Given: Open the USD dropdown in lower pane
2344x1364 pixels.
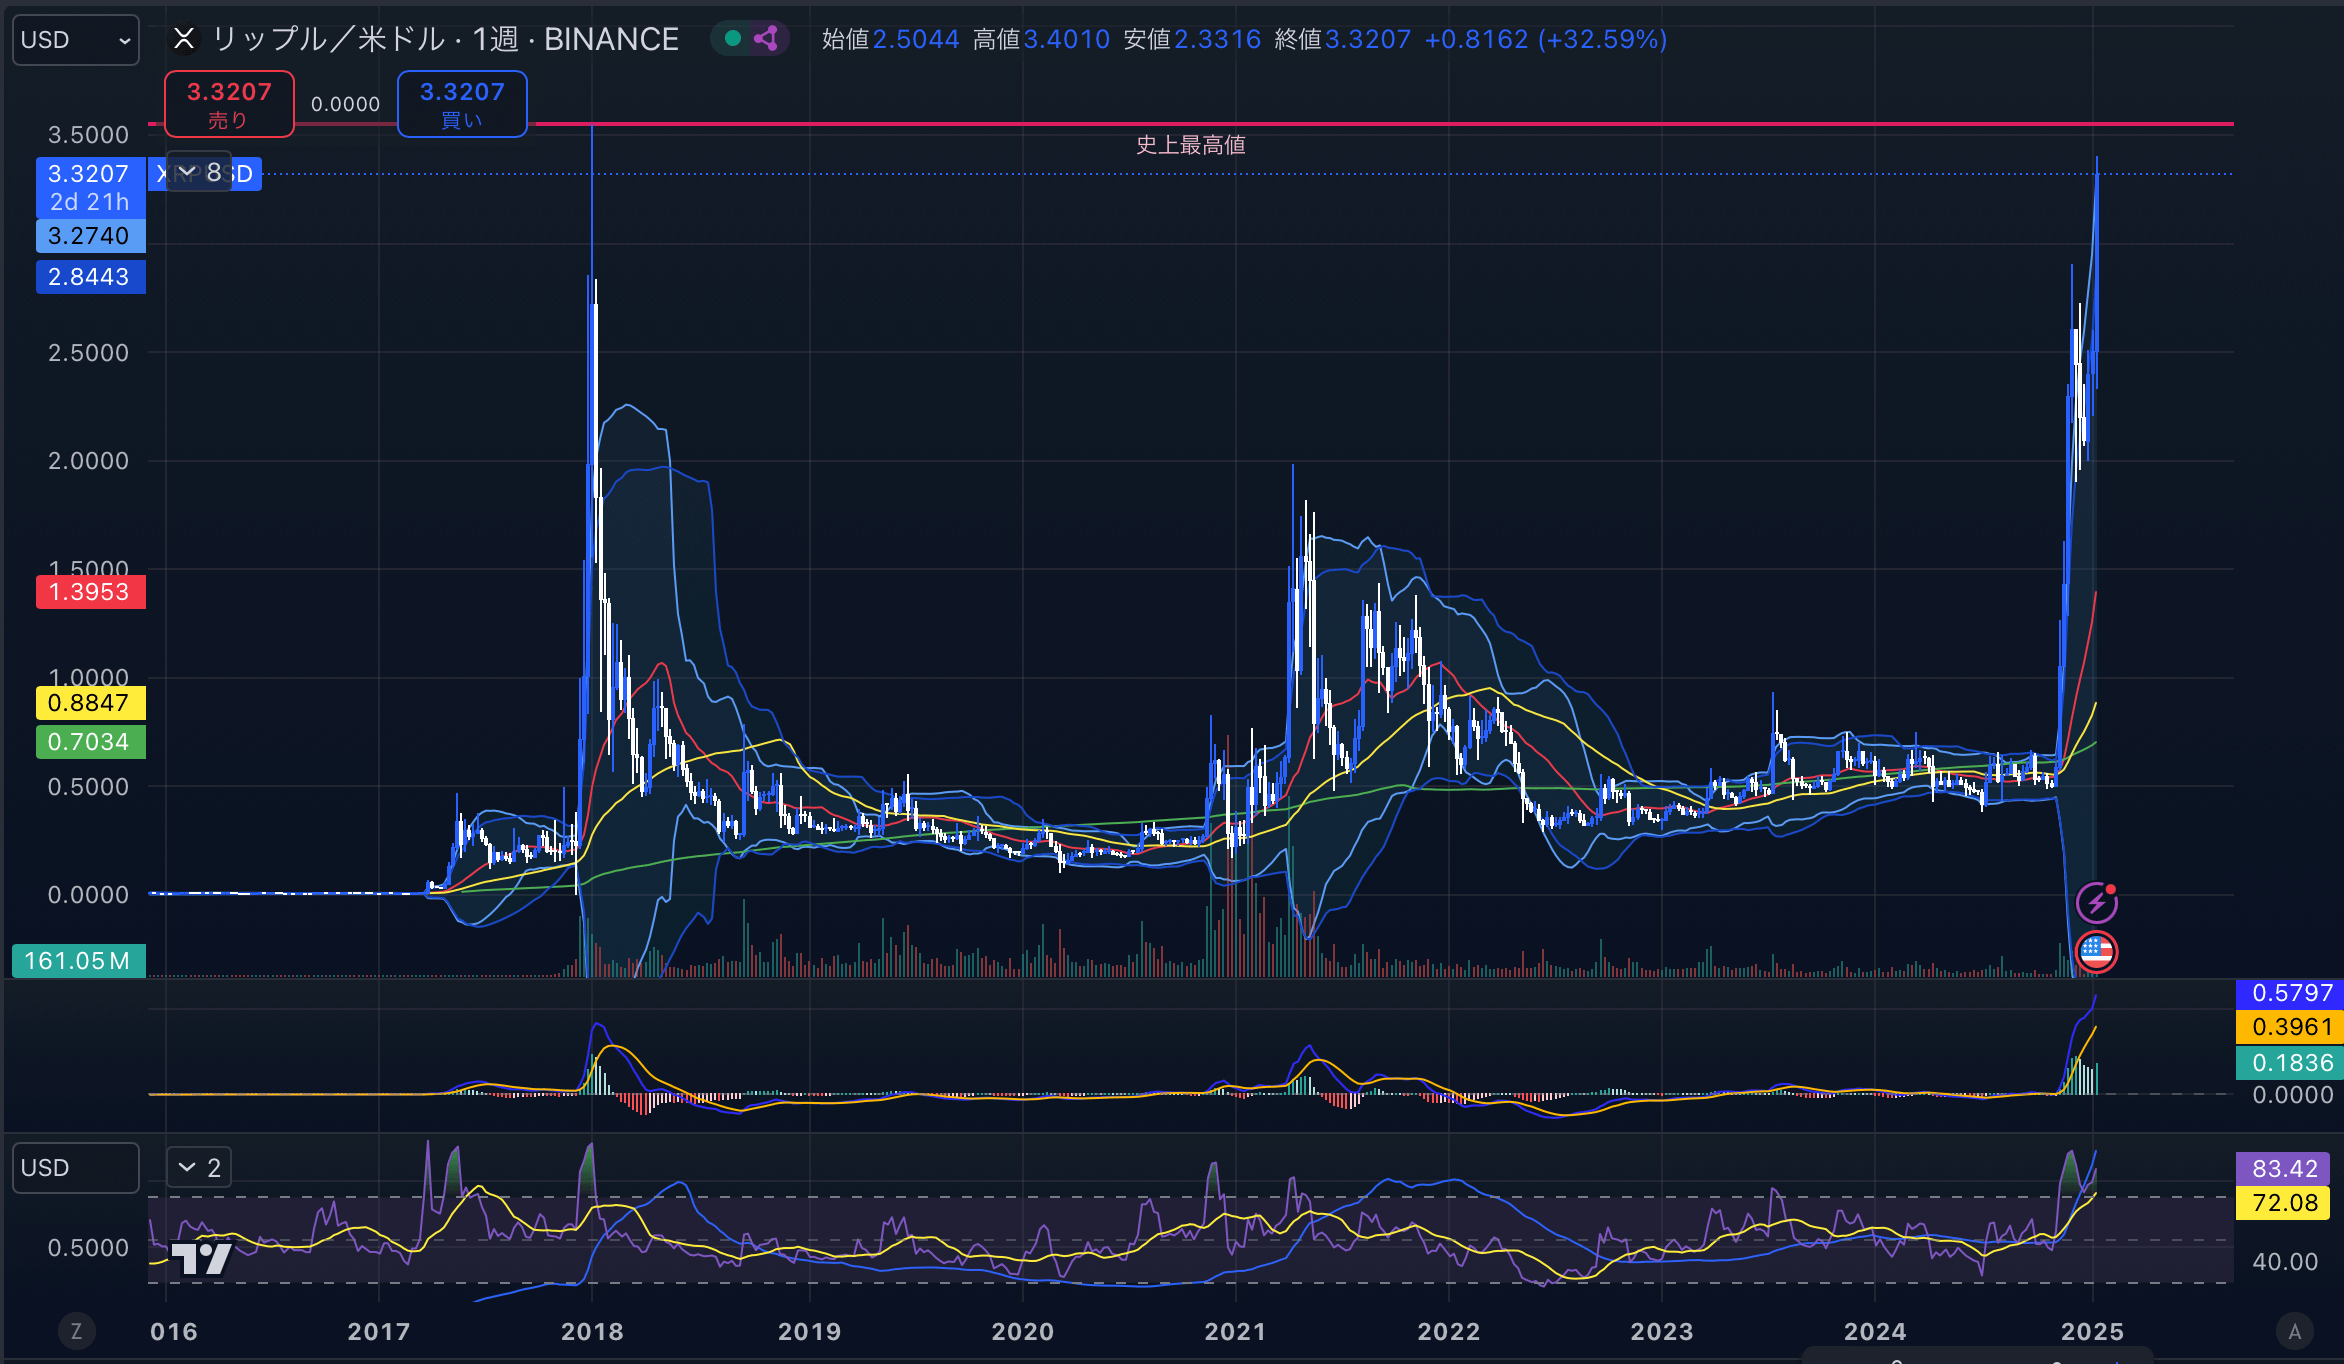Looking at the screenshot, I should pyautogui.click(x=76, y=1168).
